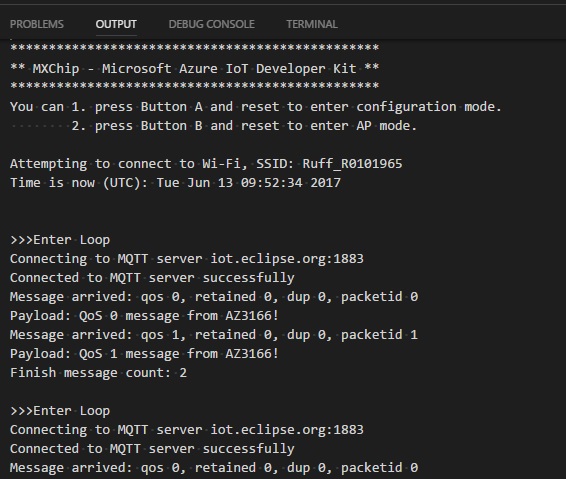Click the 'Finish message count: 2' line
The height and width of the screenshot is (479, 566).
coord(99,373)
